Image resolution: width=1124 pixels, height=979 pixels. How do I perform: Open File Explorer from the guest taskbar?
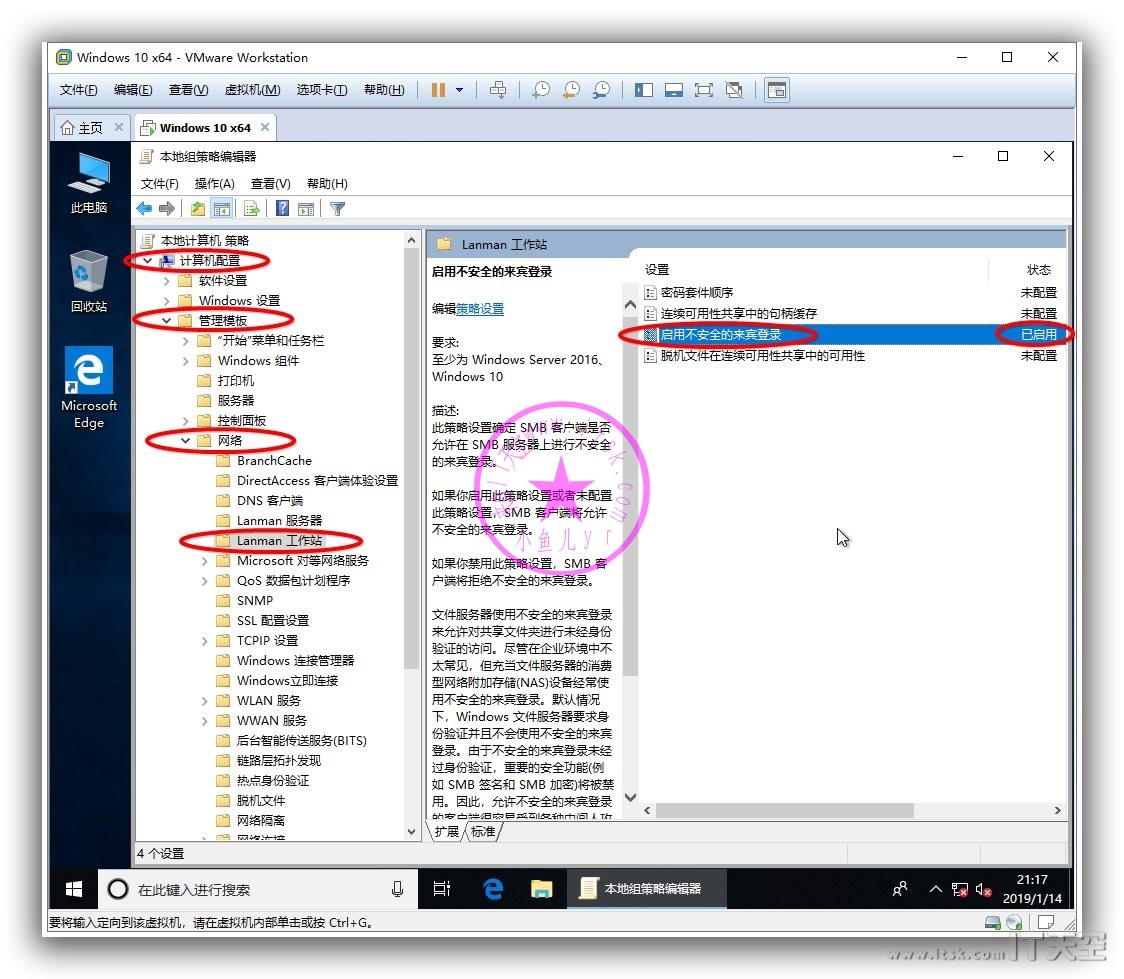[x=541, y=889]
